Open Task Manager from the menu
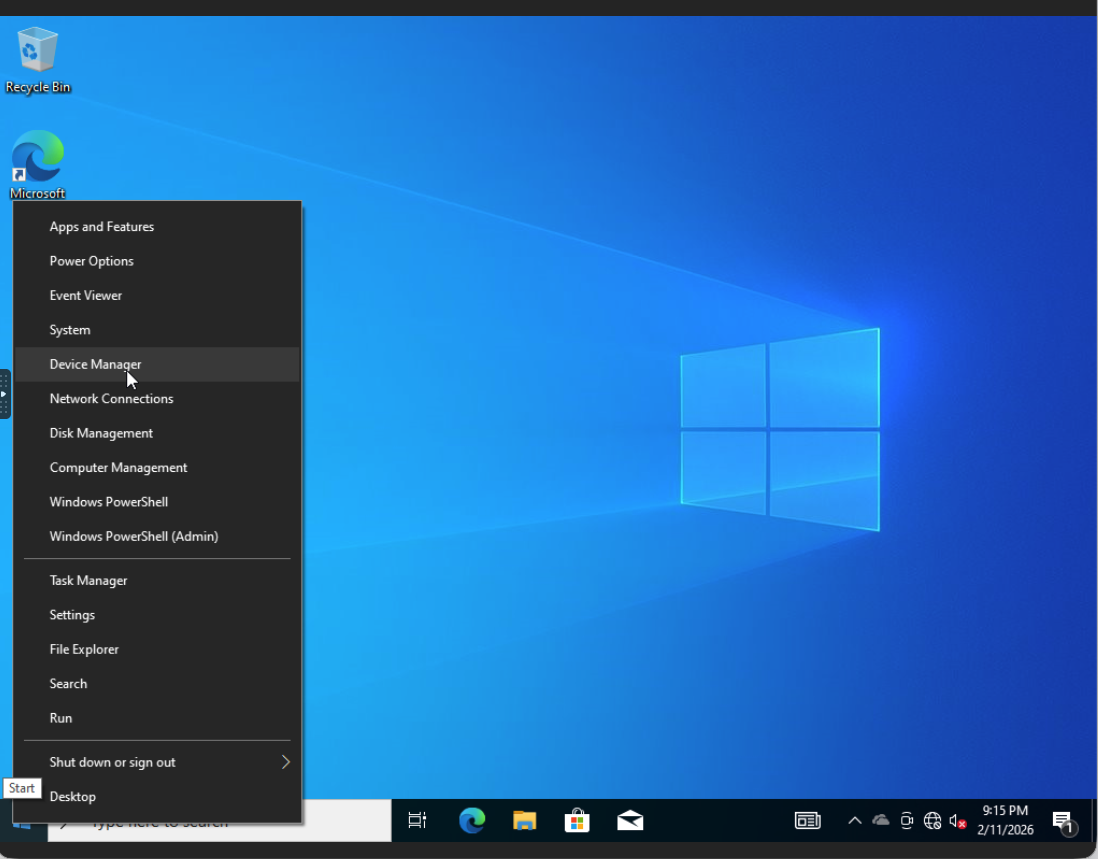The height and width of the screenshot is (859, 1098). coord(157,580)
